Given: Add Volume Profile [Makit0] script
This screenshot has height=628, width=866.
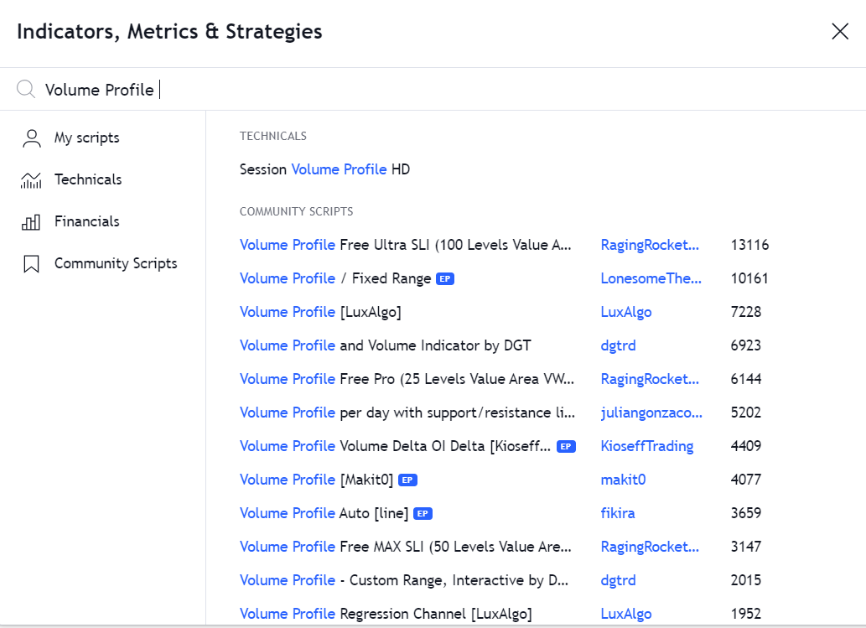Looking at the screenshot, I should (316, 479).
